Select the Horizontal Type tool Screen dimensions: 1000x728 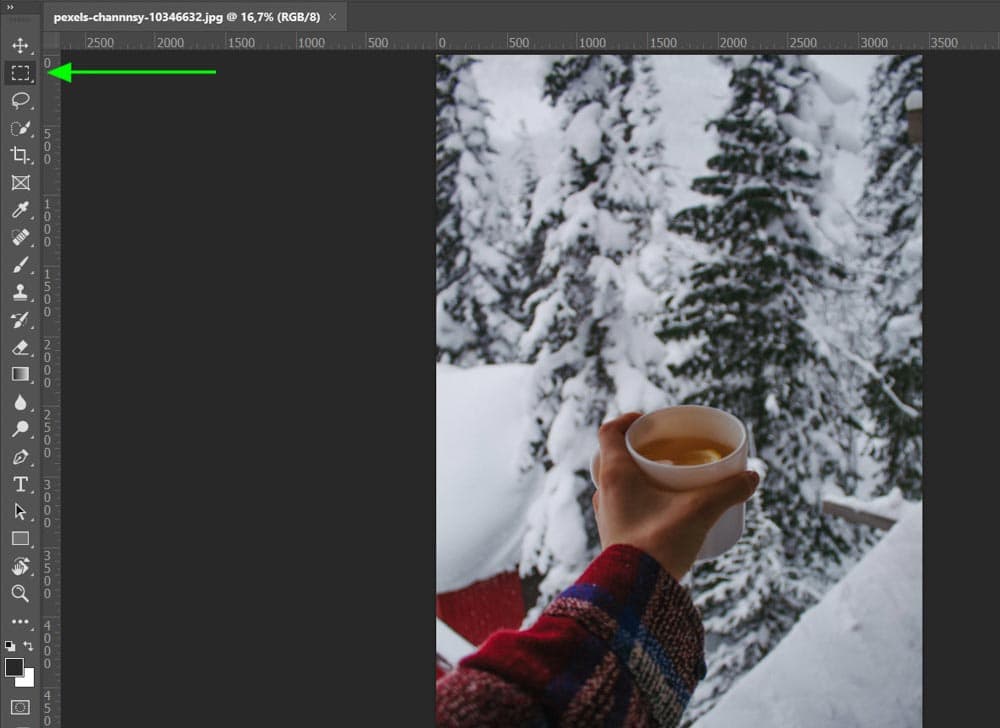[x=20, y=484]
